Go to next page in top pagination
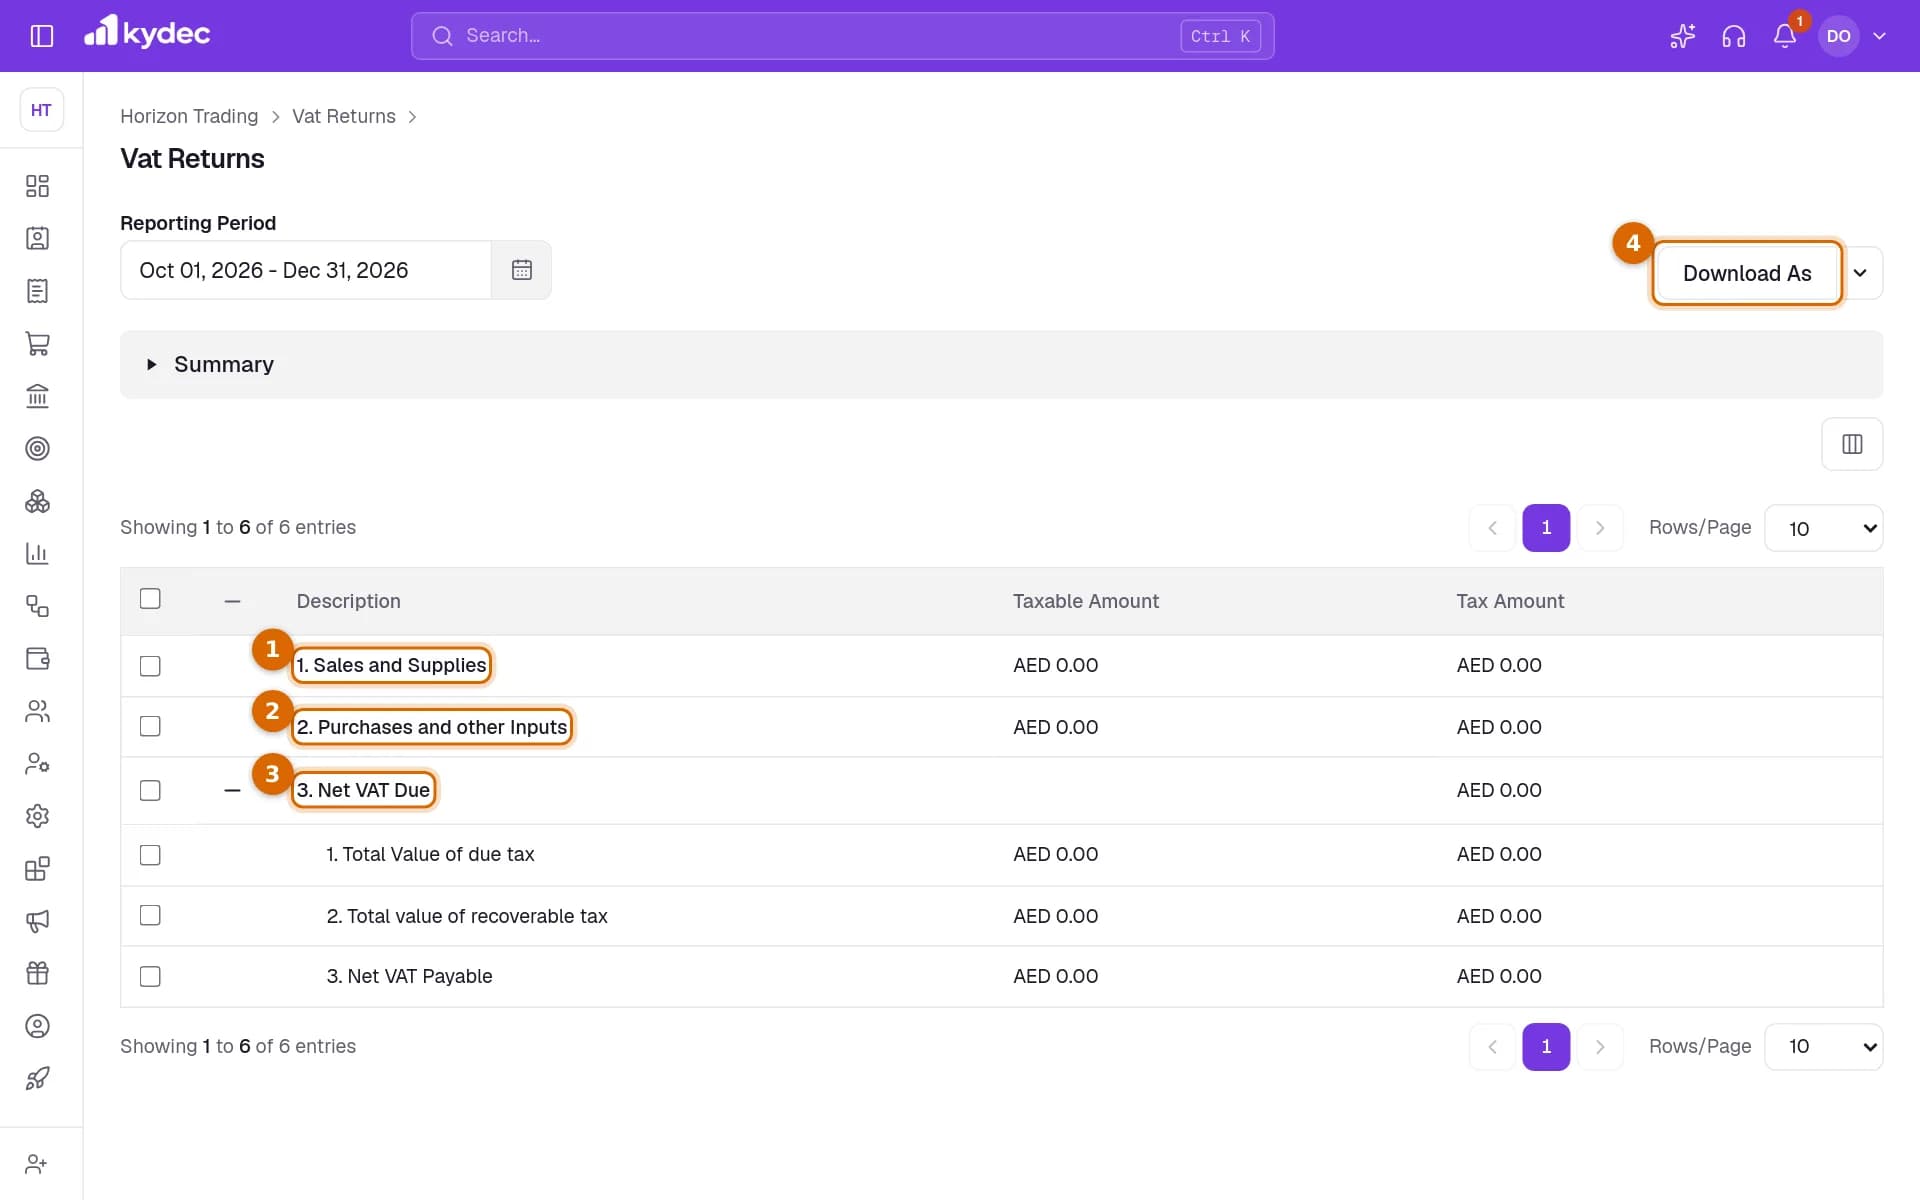Viewport: 1920px width, 1200px height. (x=1600, y=528)
